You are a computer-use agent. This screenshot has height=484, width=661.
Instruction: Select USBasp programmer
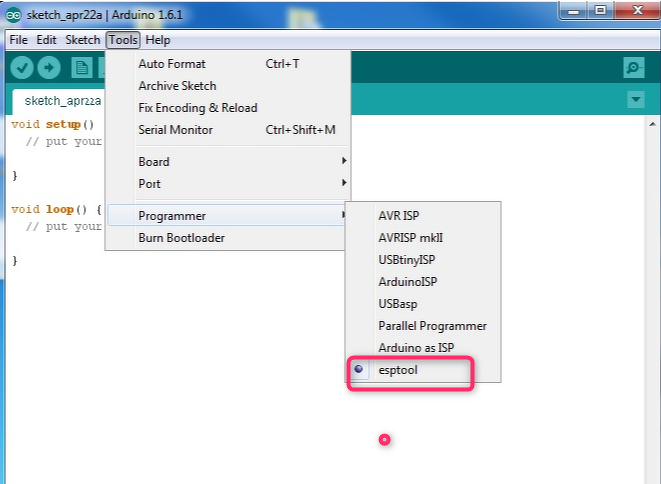(423, 304)
